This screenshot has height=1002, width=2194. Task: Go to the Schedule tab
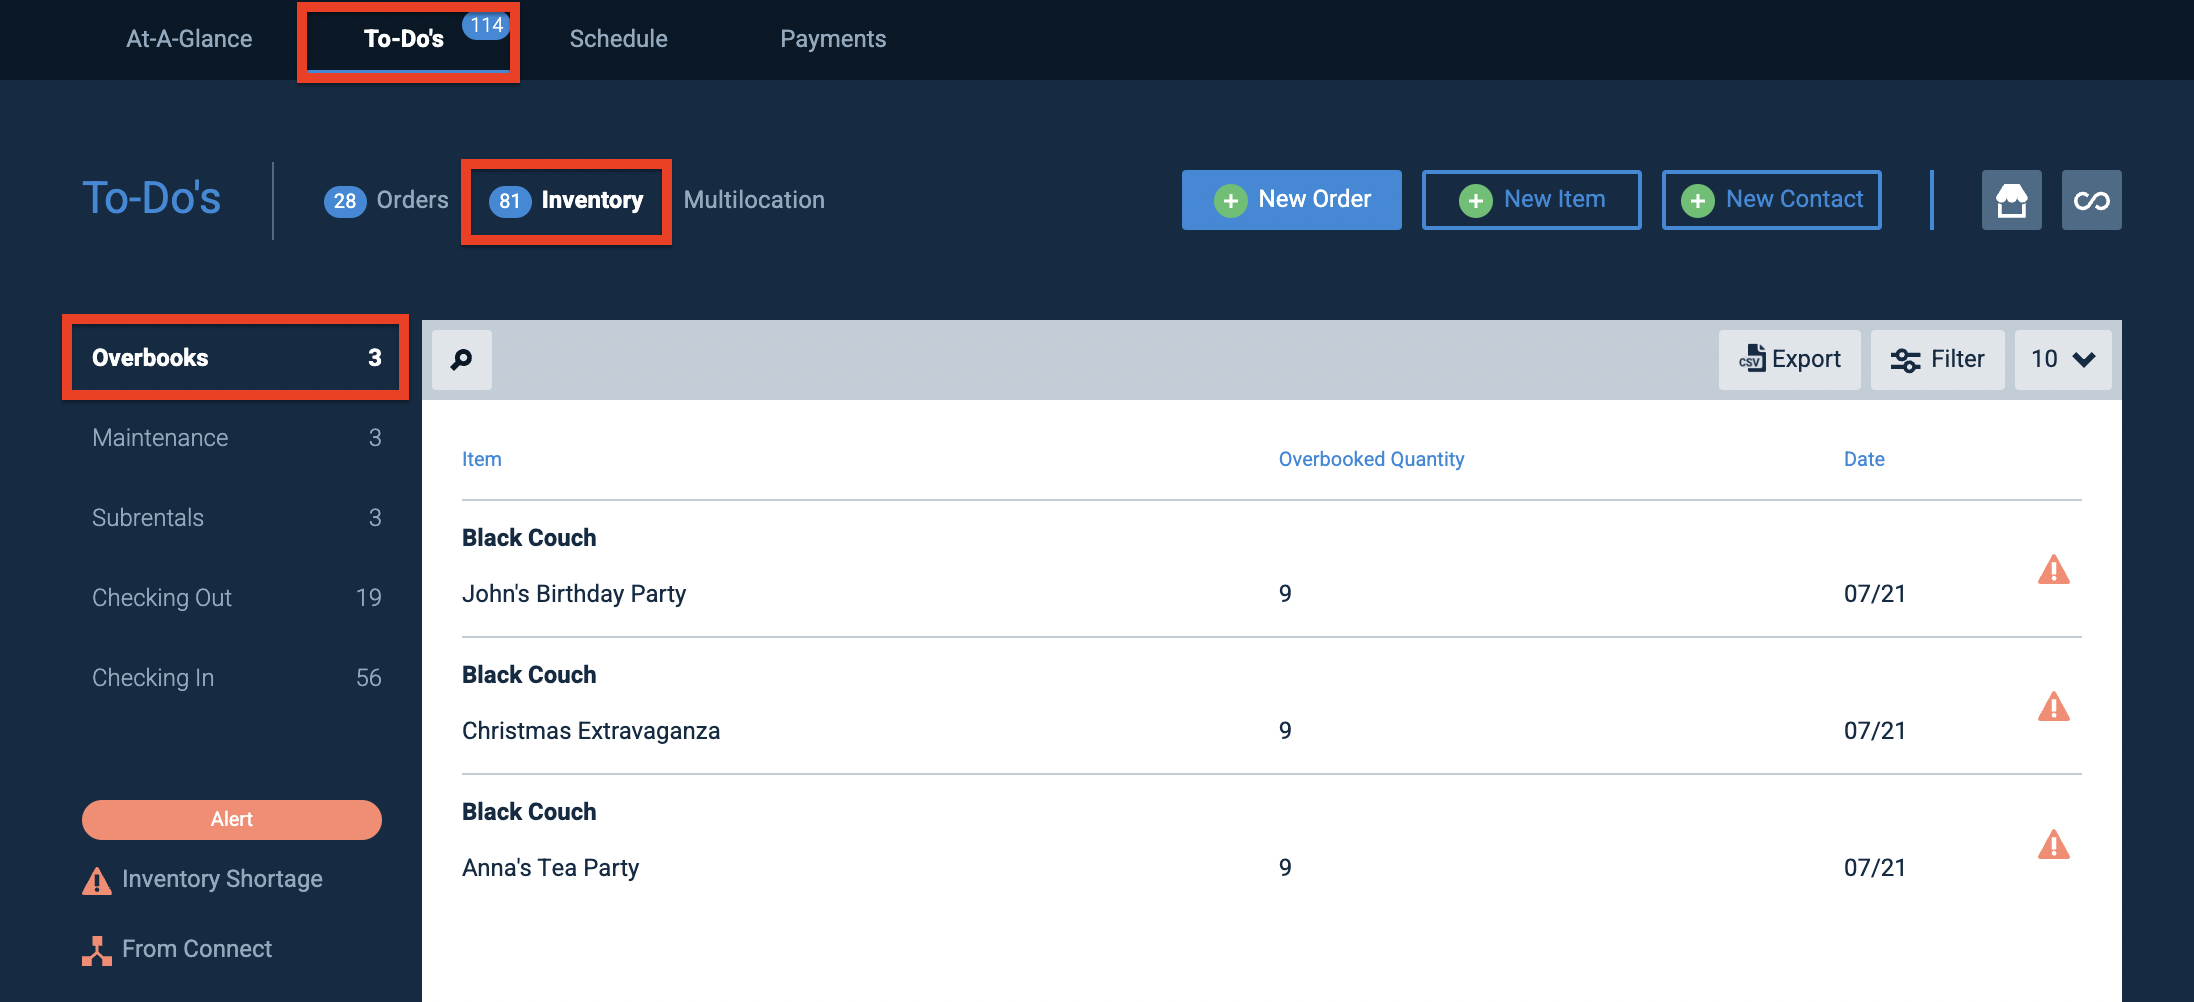pos(618,39)
